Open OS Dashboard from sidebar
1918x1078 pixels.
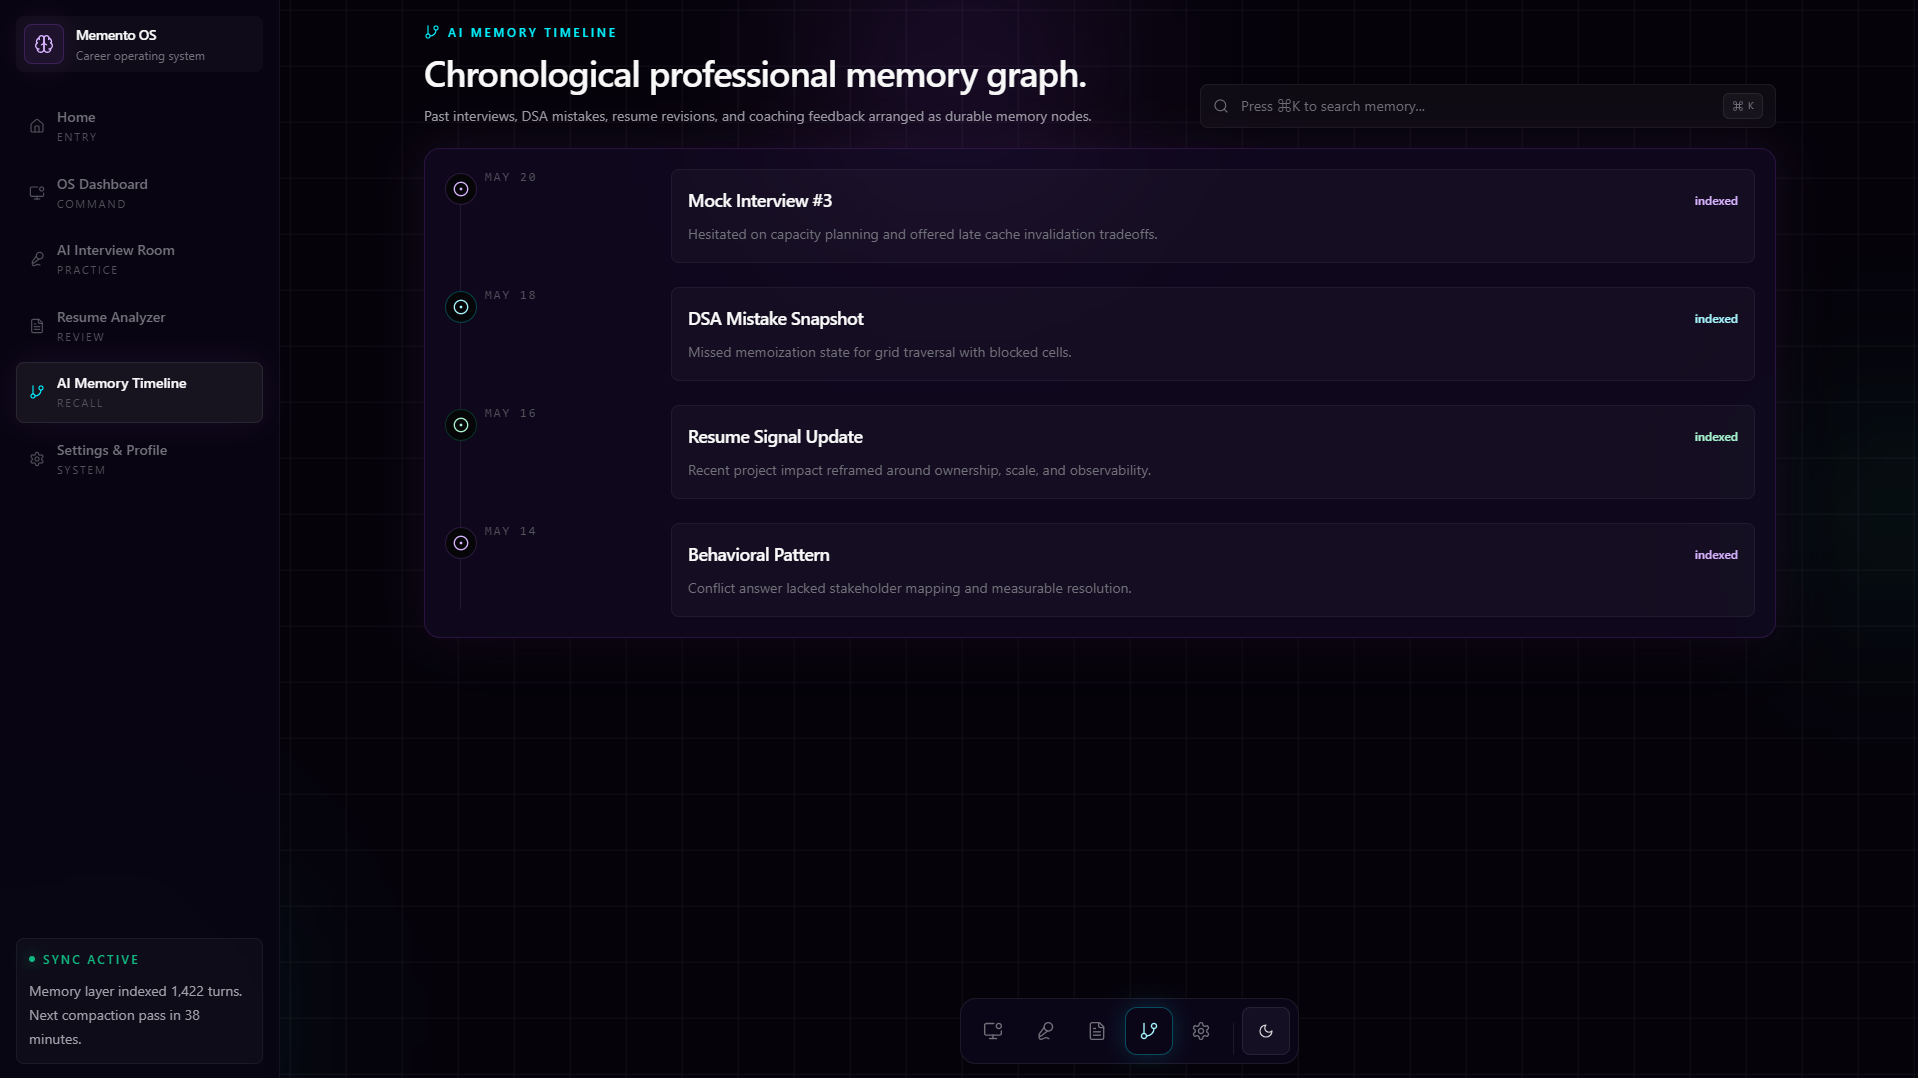click(x=139, y=193)
